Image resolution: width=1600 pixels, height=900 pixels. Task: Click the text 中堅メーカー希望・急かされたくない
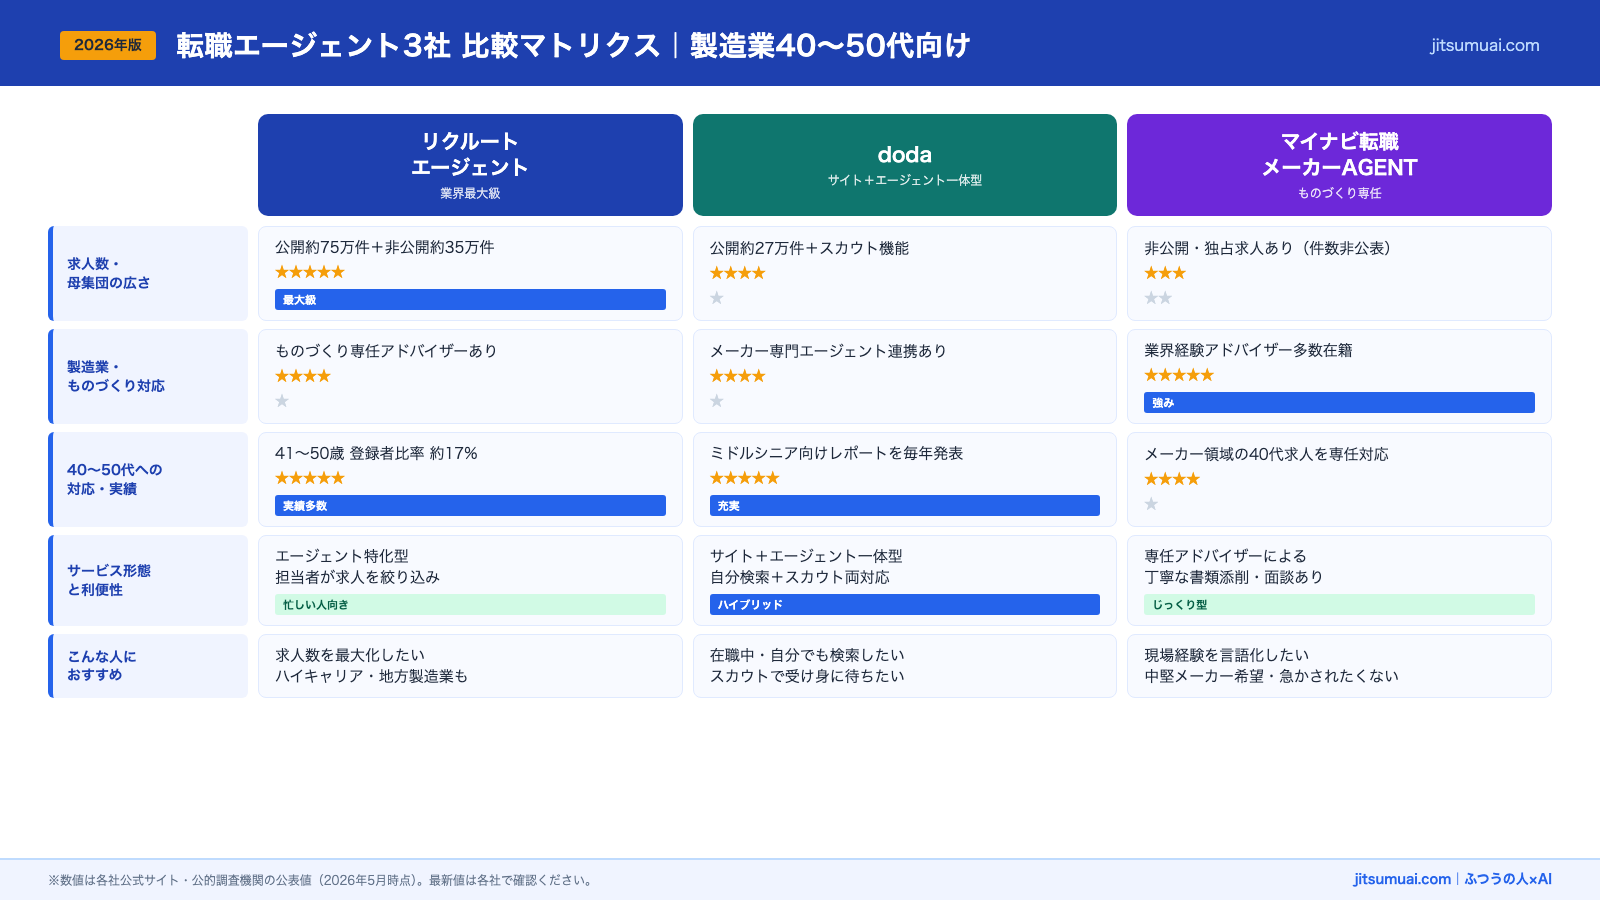pyautogui.click(x=1271, y=676)
